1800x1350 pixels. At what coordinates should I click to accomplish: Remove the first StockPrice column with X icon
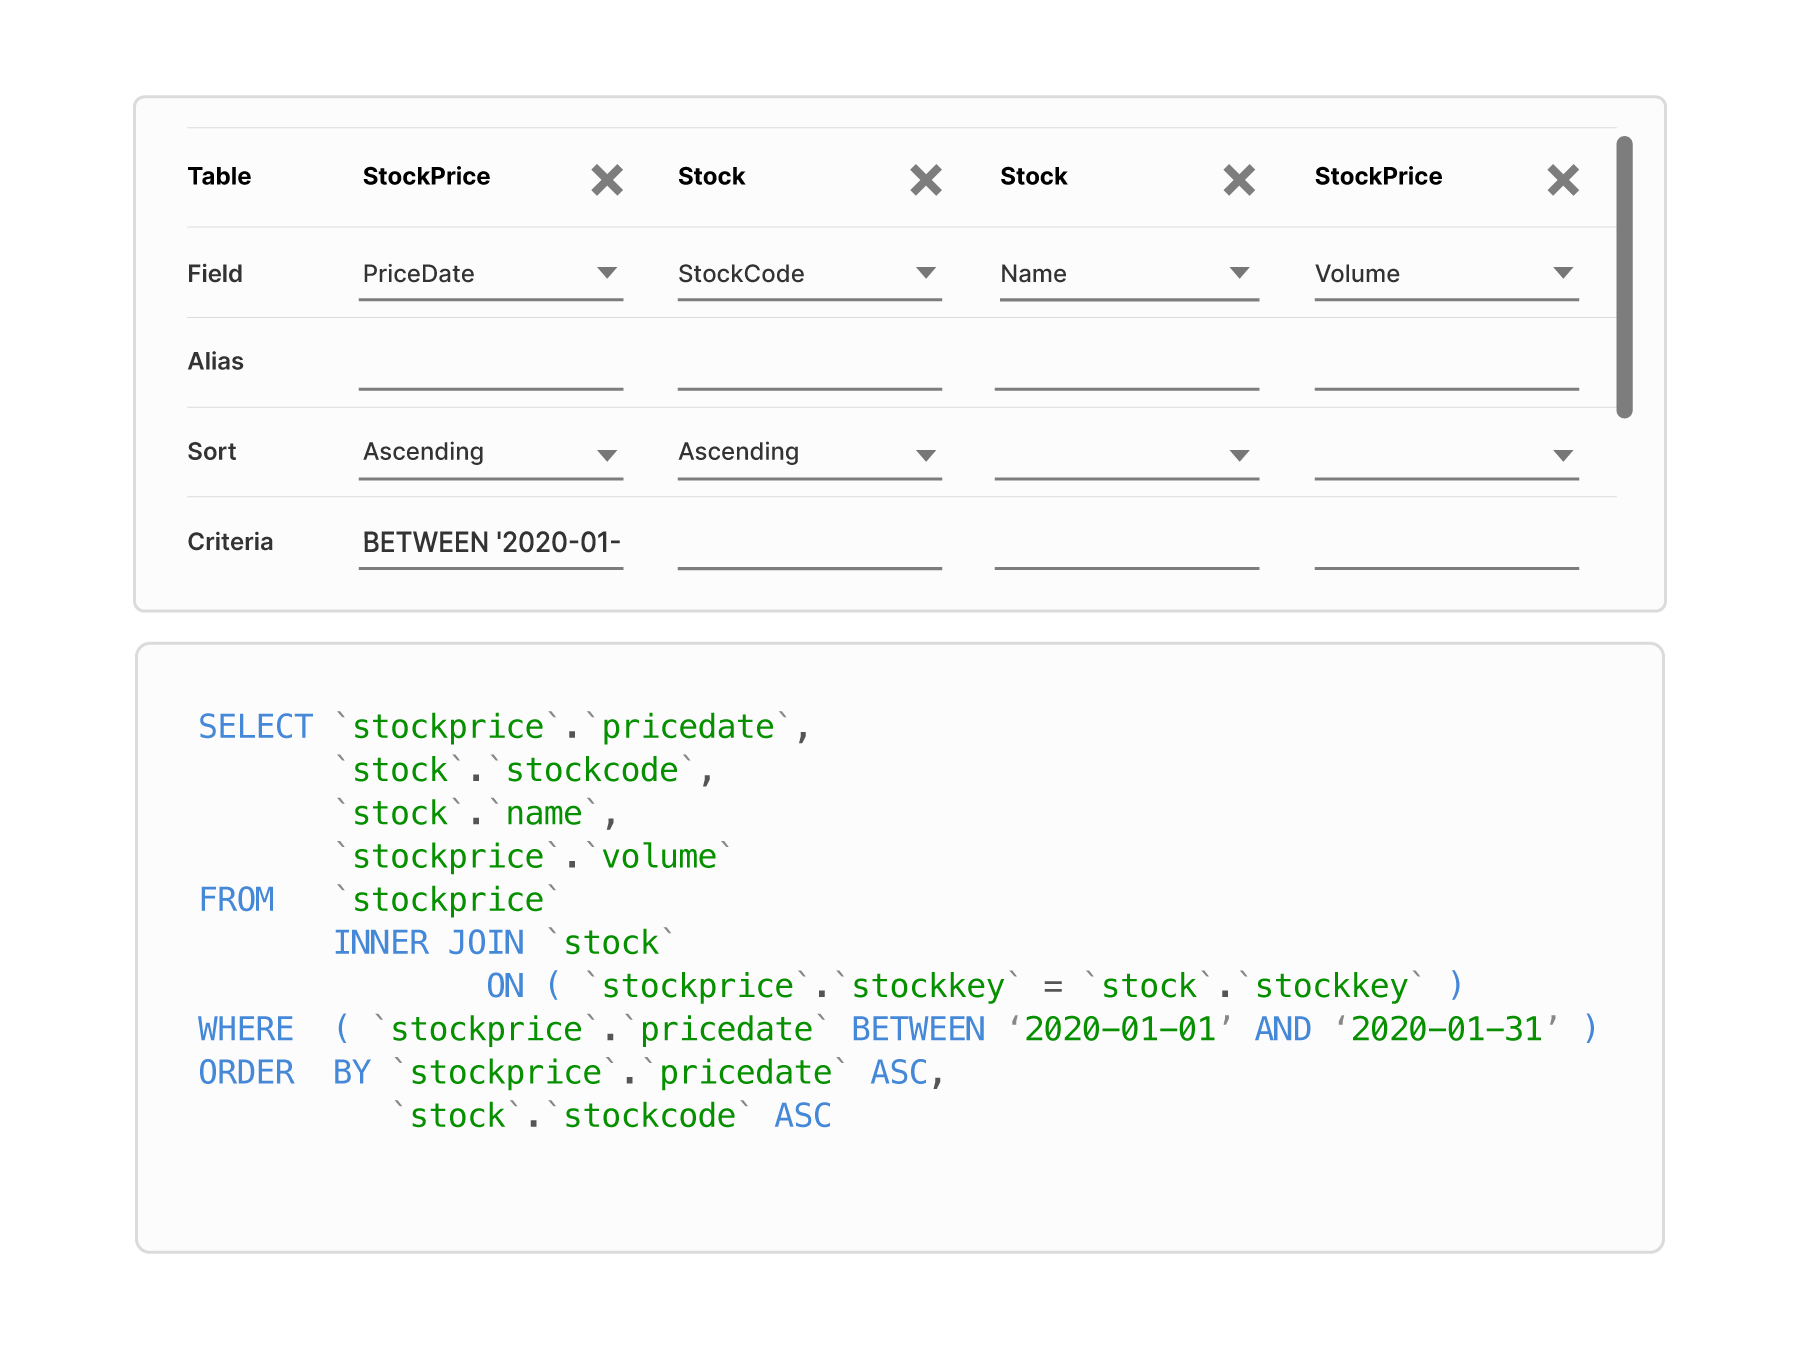click(x=607, y=180)
